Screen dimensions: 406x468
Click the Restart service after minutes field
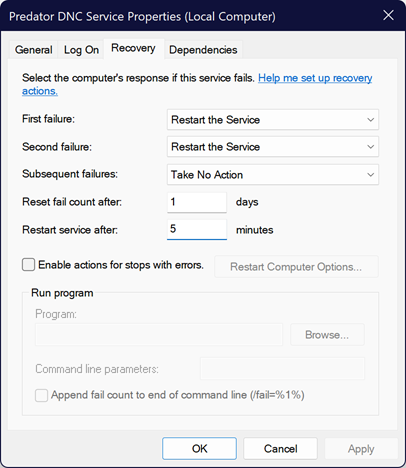[197, 229]
